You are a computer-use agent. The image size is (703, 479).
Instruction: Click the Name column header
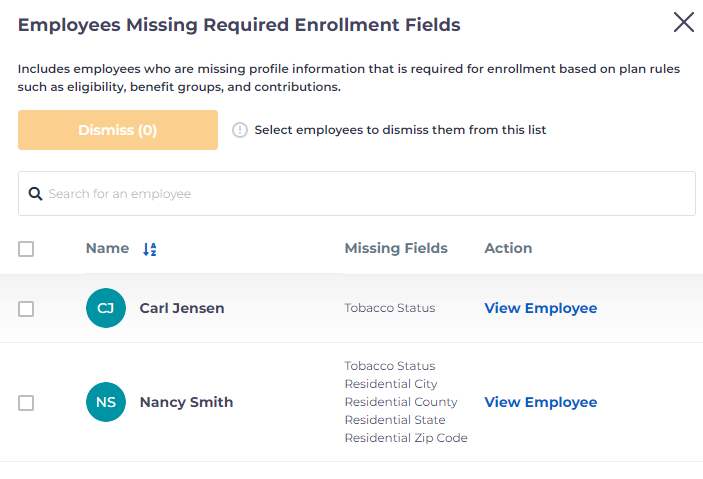tap(107, 248)
